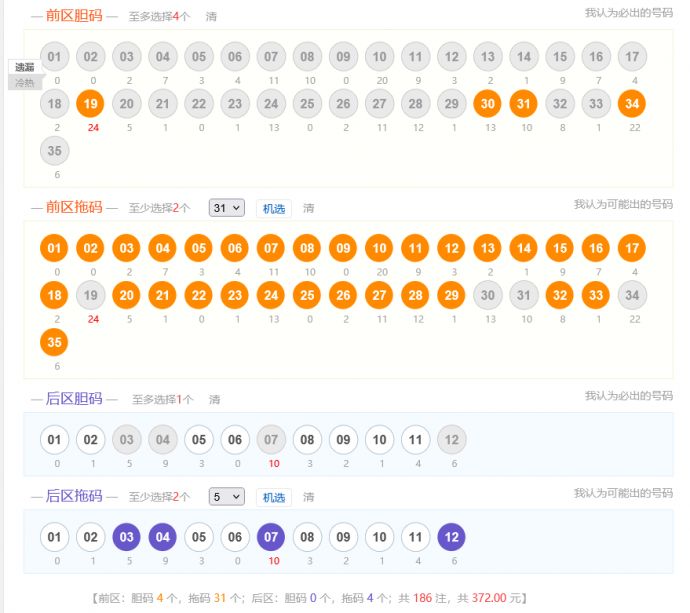
Task: Switch to the 遗漏 tab
Action: click(25, 67)
